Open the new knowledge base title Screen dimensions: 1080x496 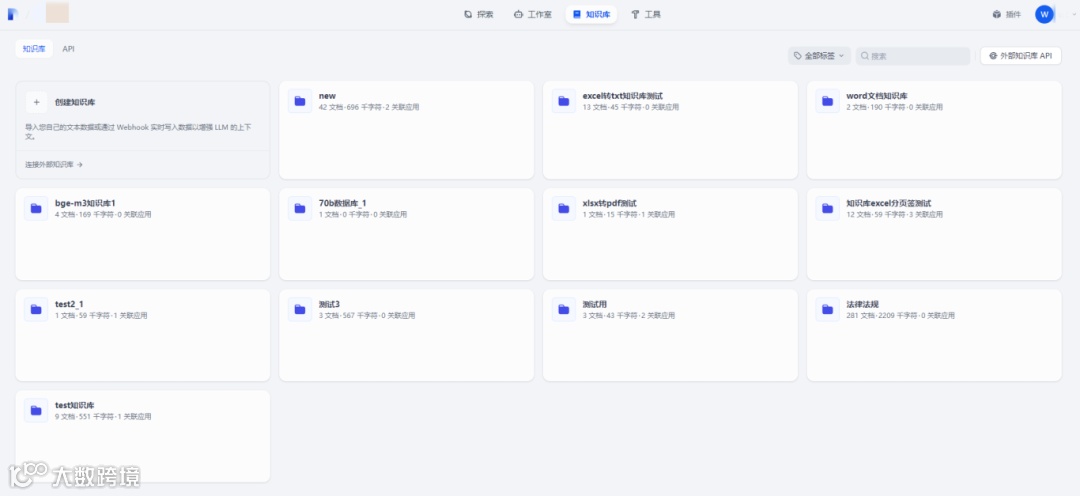327,96
